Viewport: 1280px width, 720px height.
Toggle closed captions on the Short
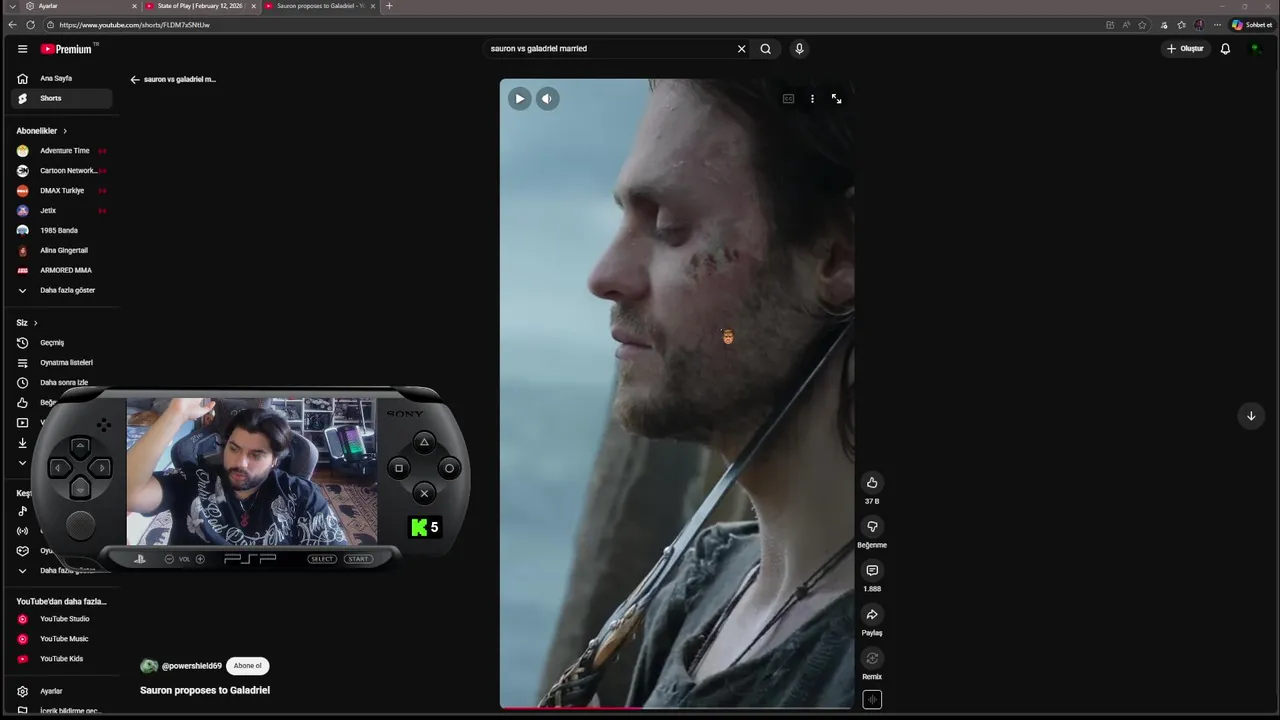click(x=788, y=99)
